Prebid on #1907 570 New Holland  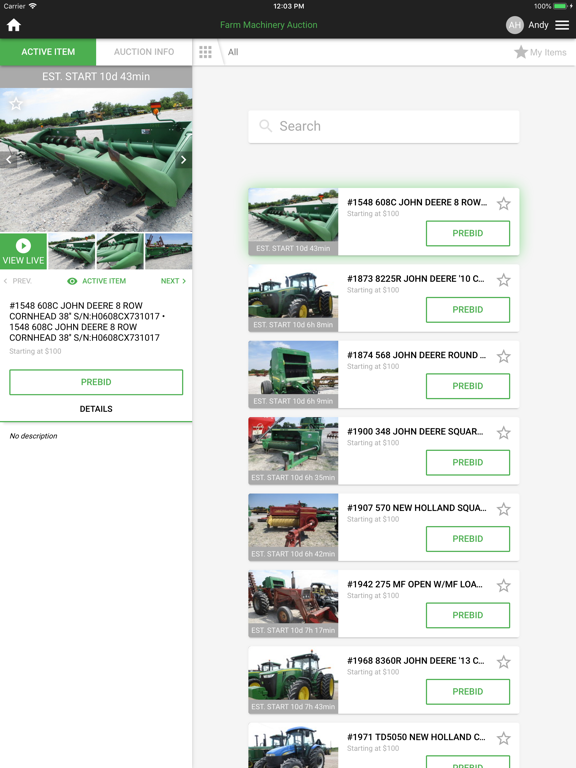468,539
